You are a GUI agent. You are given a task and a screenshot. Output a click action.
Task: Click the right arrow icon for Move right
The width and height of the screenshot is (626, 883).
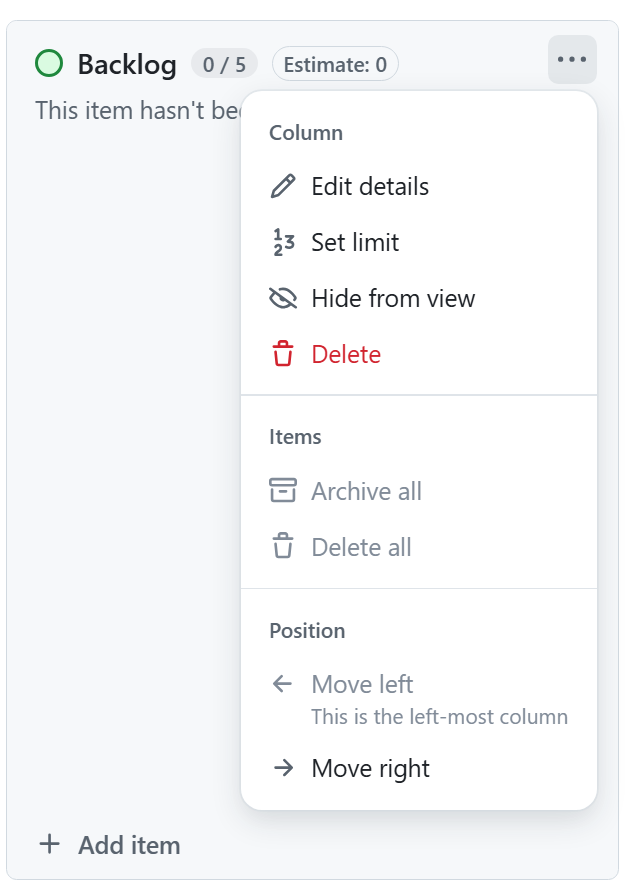tap(283, 768)
